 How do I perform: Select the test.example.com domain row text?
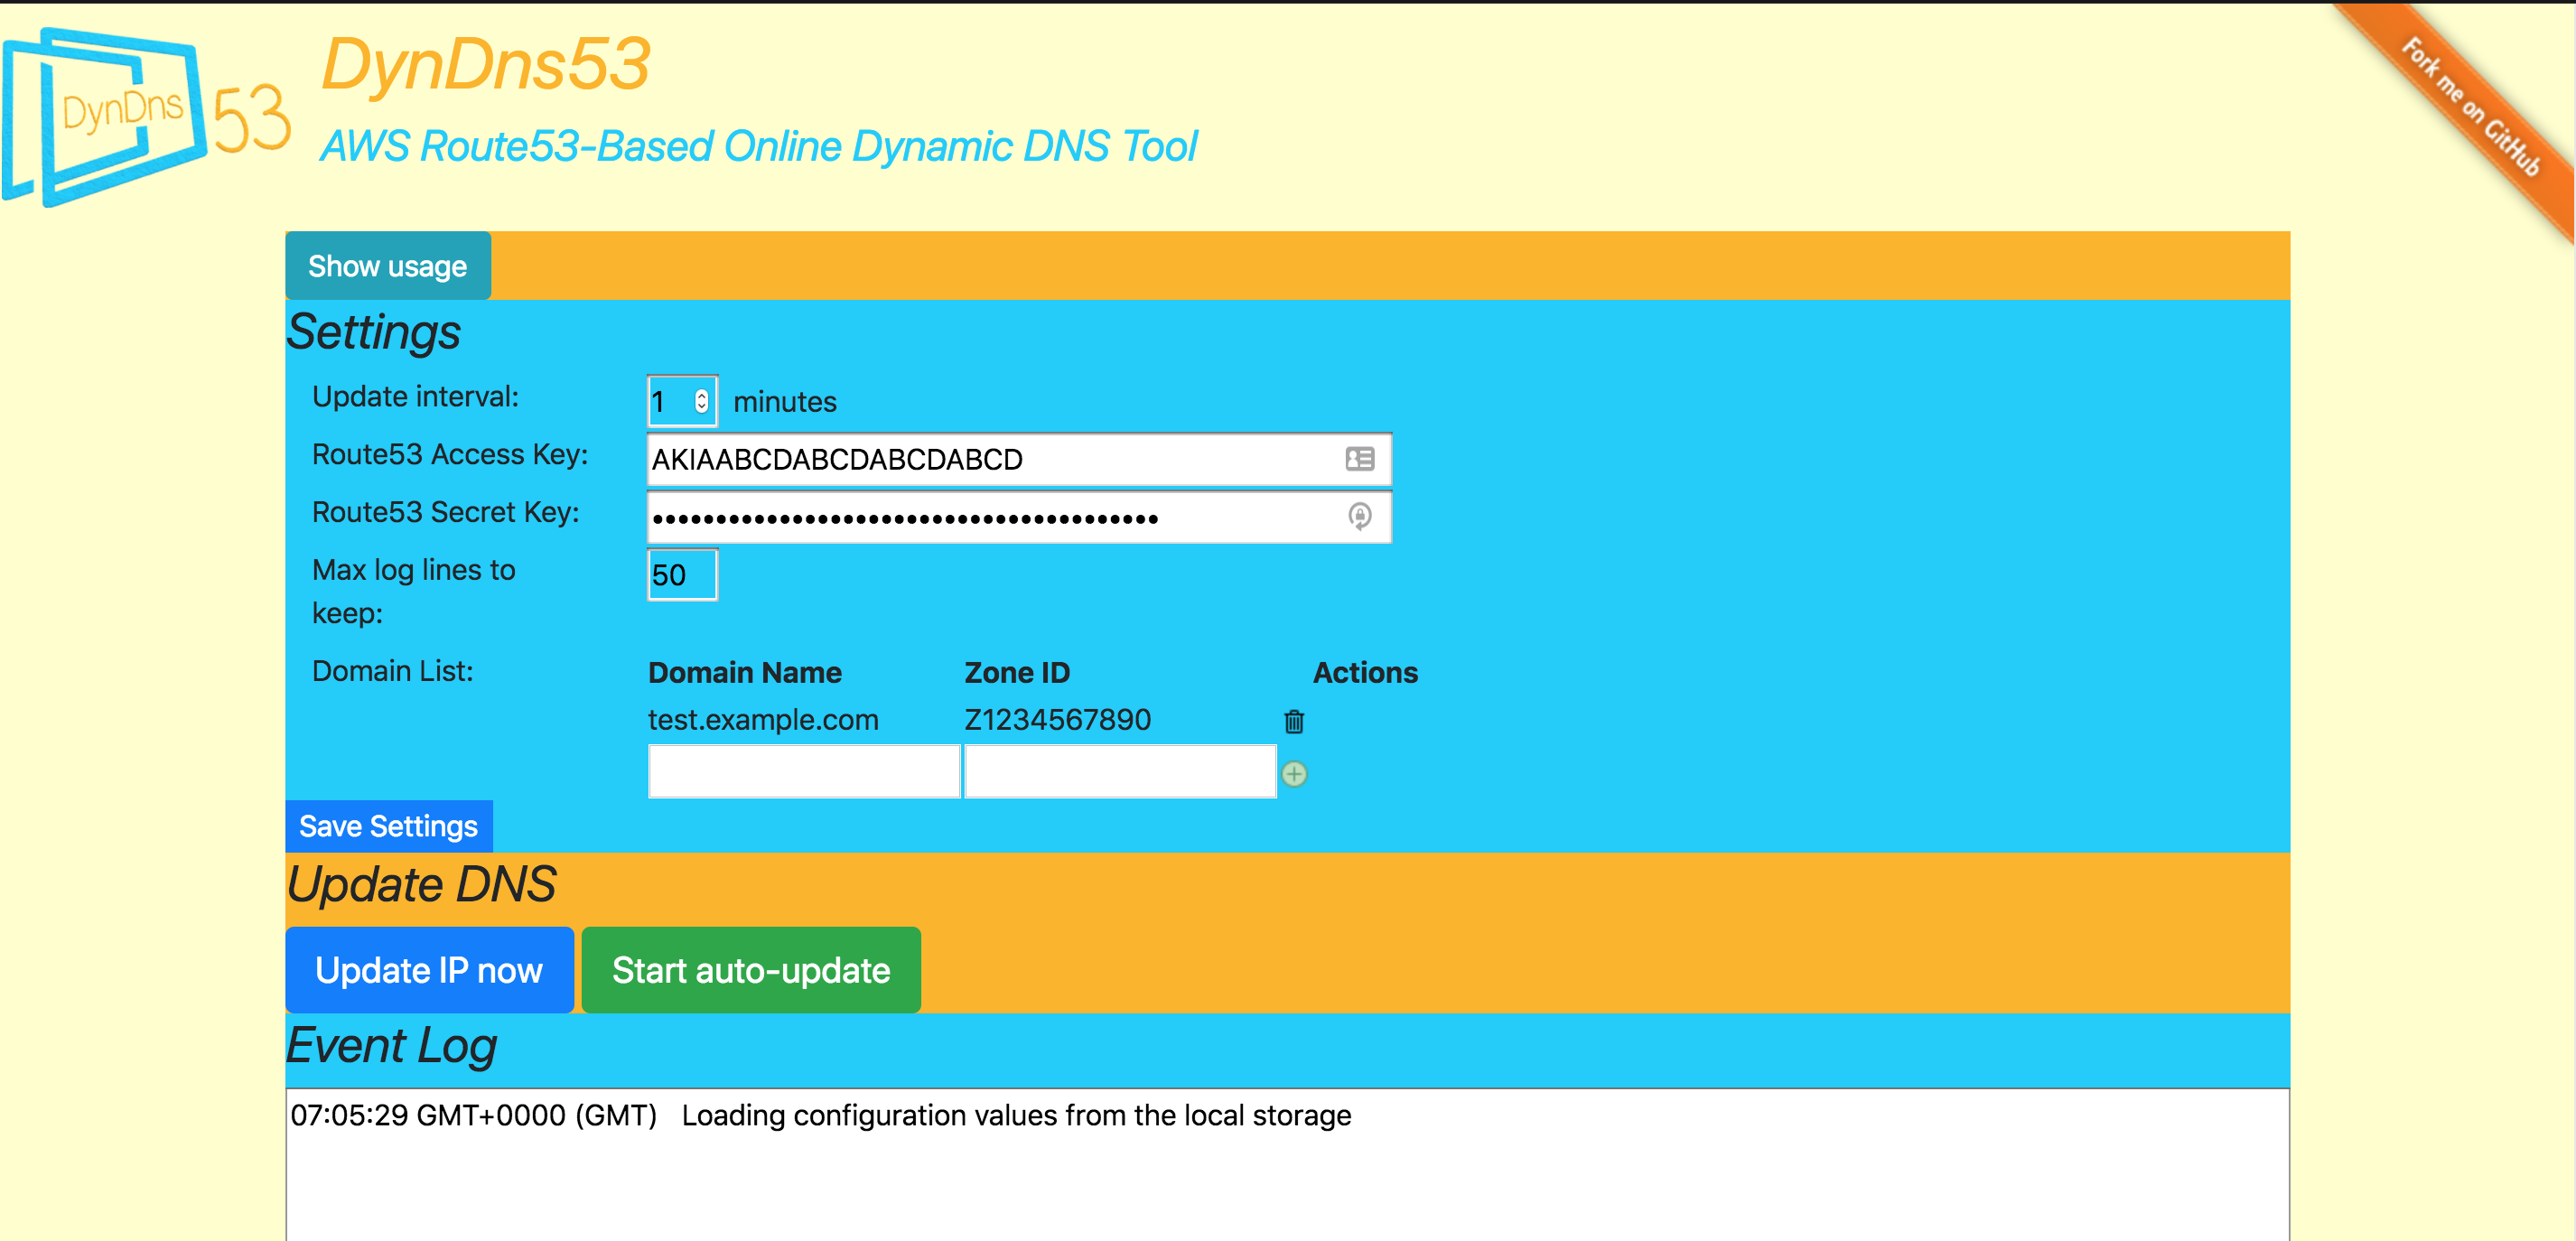click(x=763, y=720)
